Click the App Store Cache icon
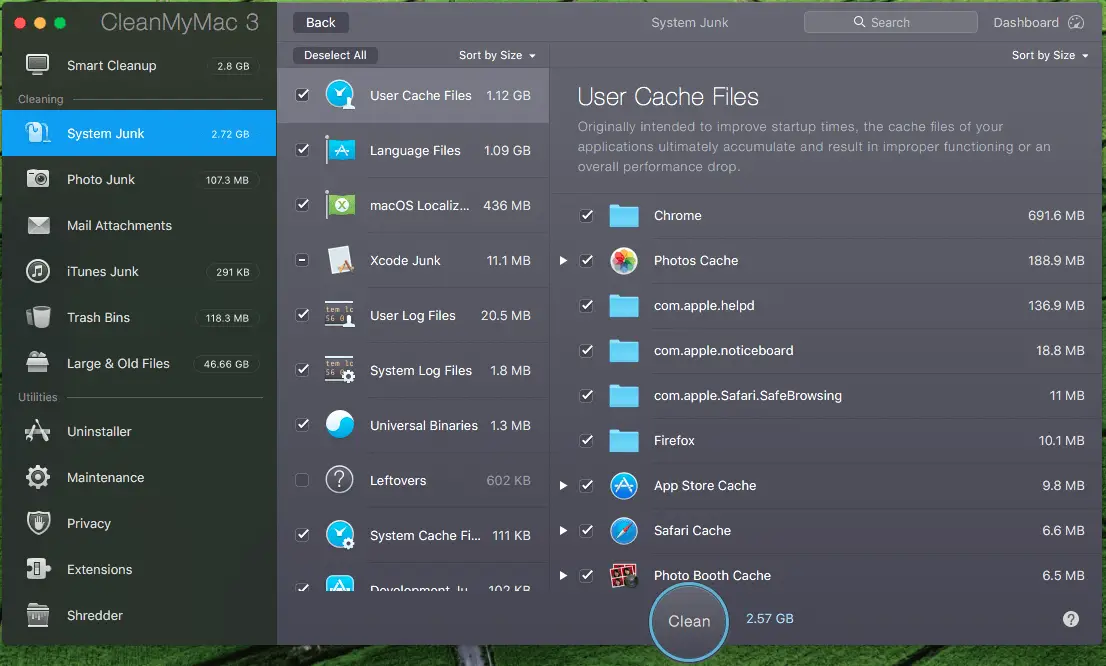 [624, 485]
